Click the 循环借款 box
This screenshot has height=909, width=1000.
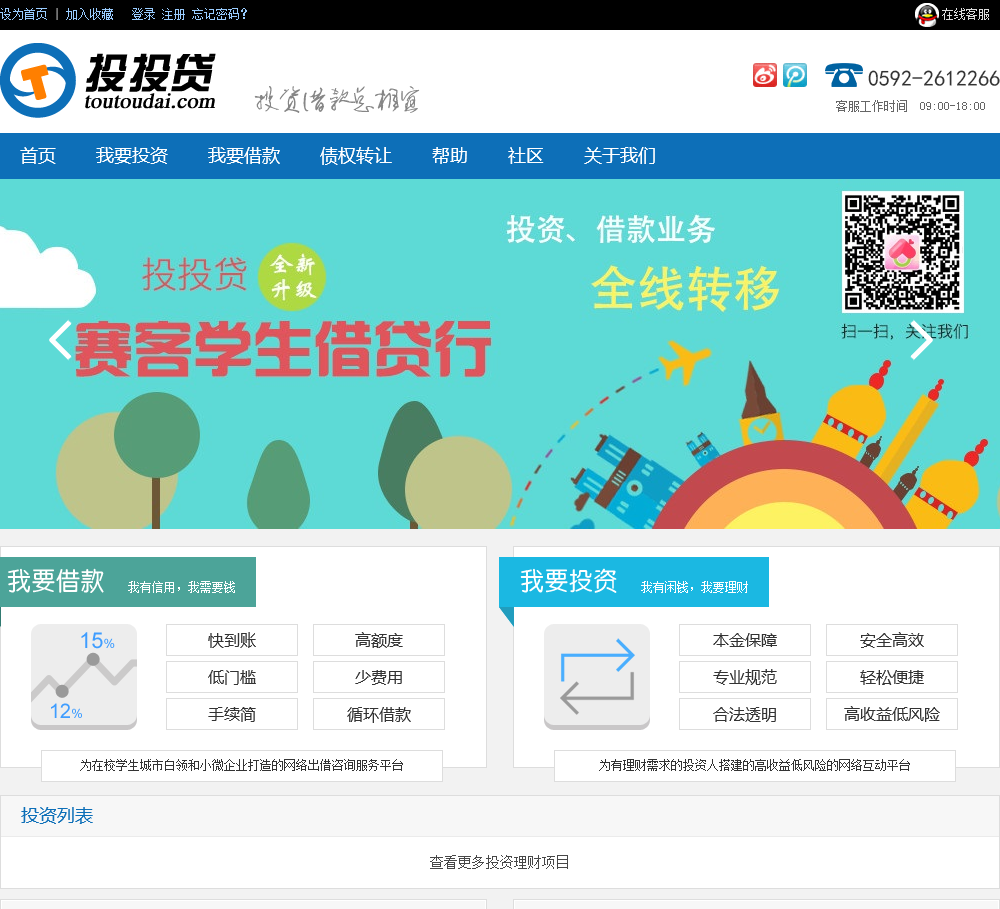pyautogui.click(x=379, y=714)
